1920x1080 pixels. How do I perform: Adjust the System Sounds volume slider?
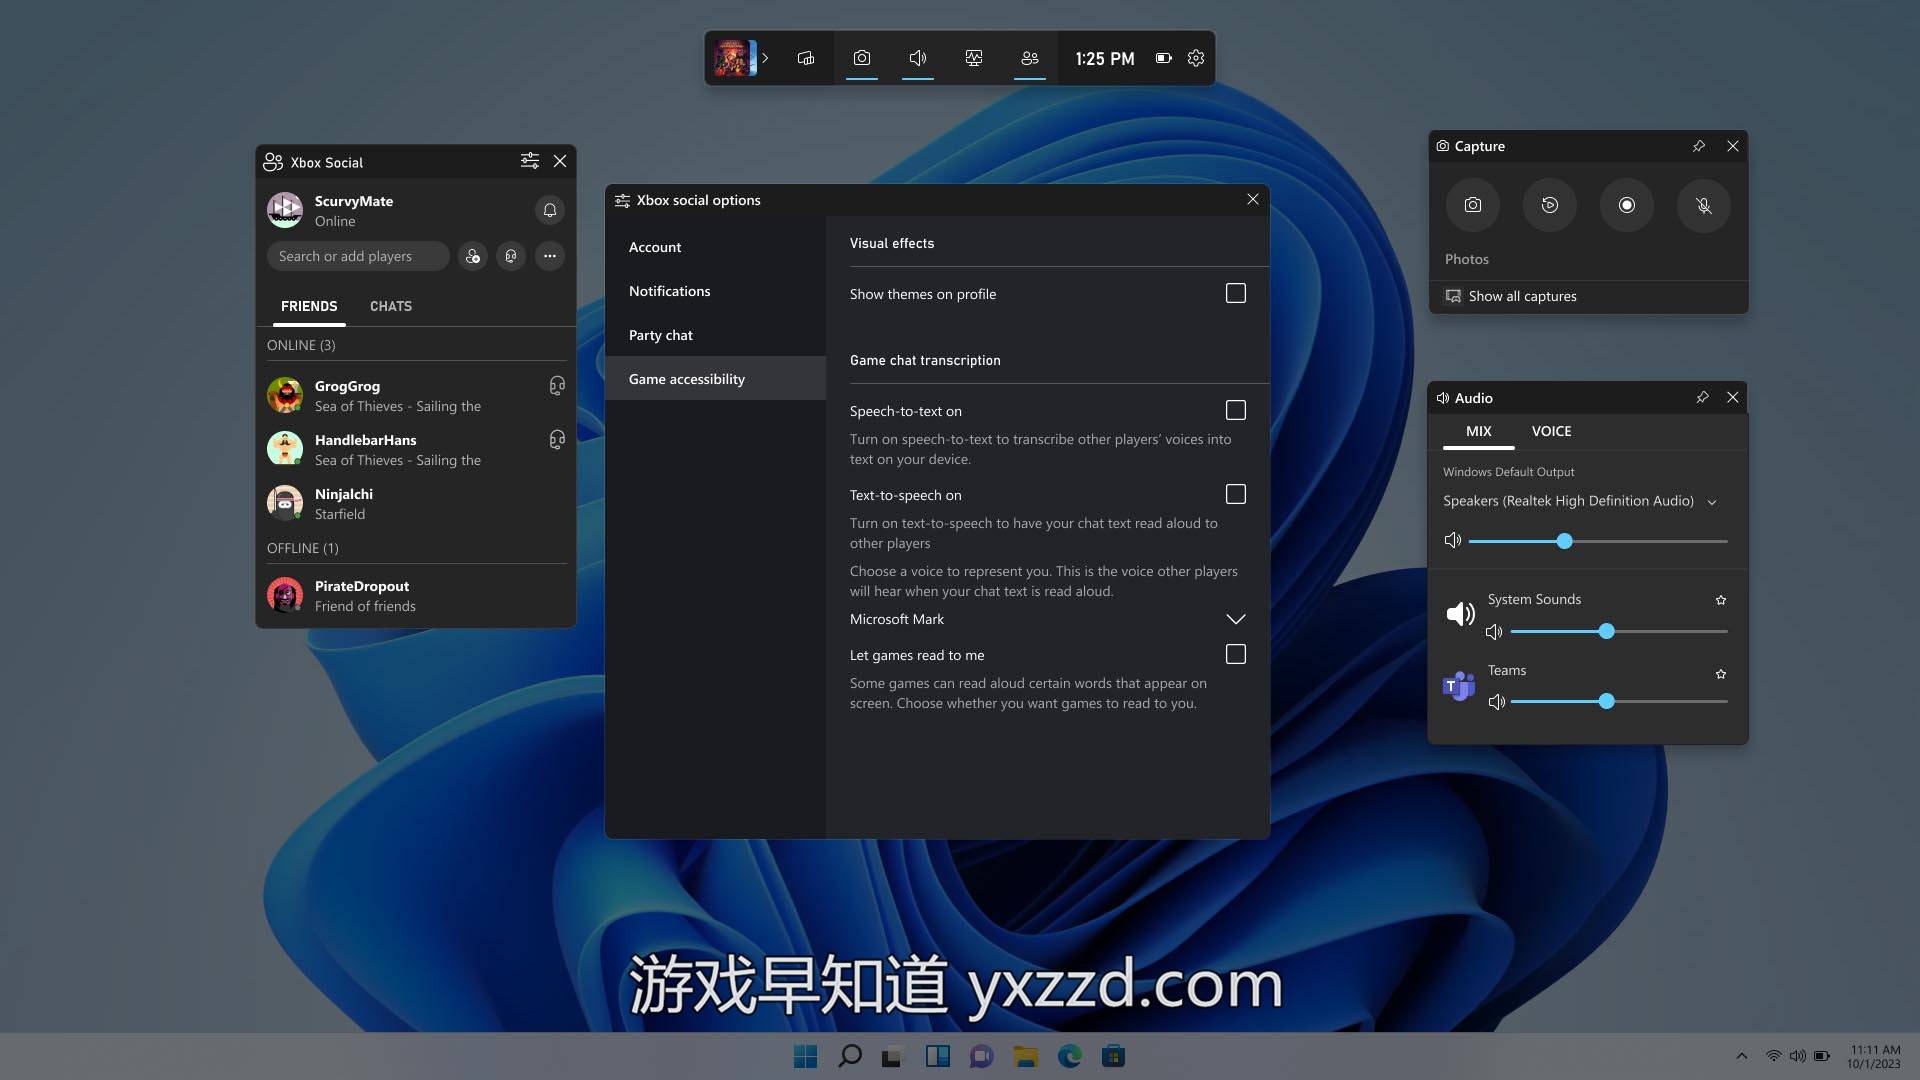point(1619,632)
